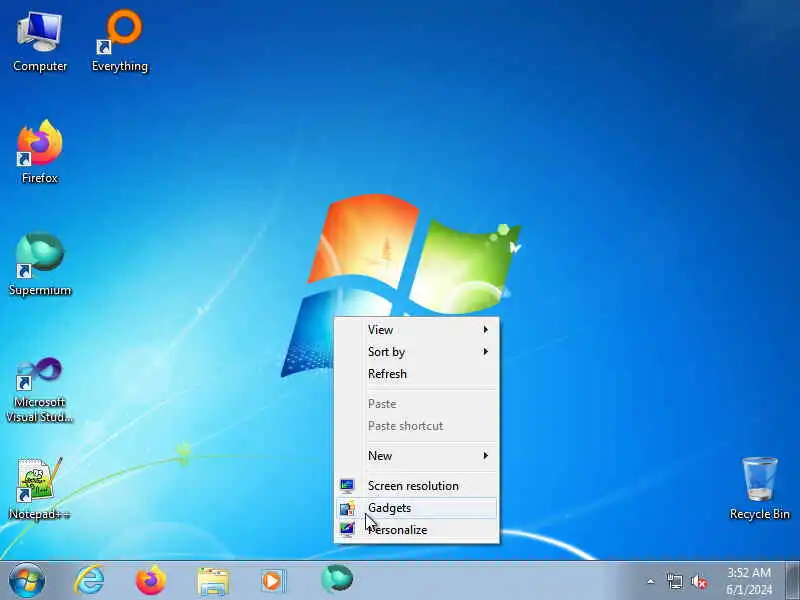Launch Firefox from the taskbar
800x600 pixels.
[x=151, y=581]
